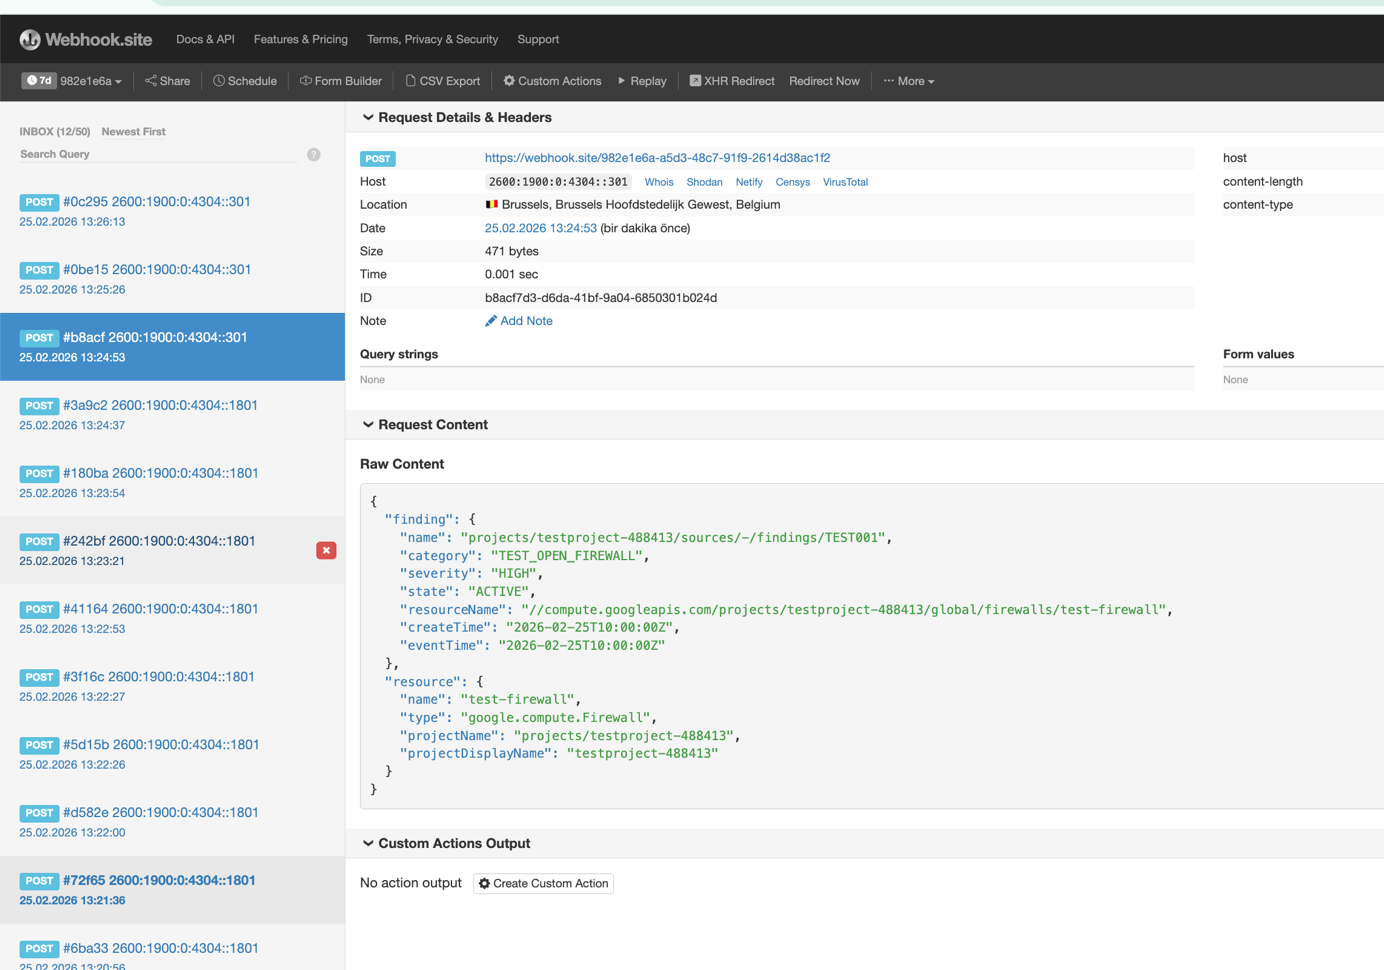The image size is (1384, 970).
Task: Open the 982e1e6a URL dropdown
Action: click(90, 81)
